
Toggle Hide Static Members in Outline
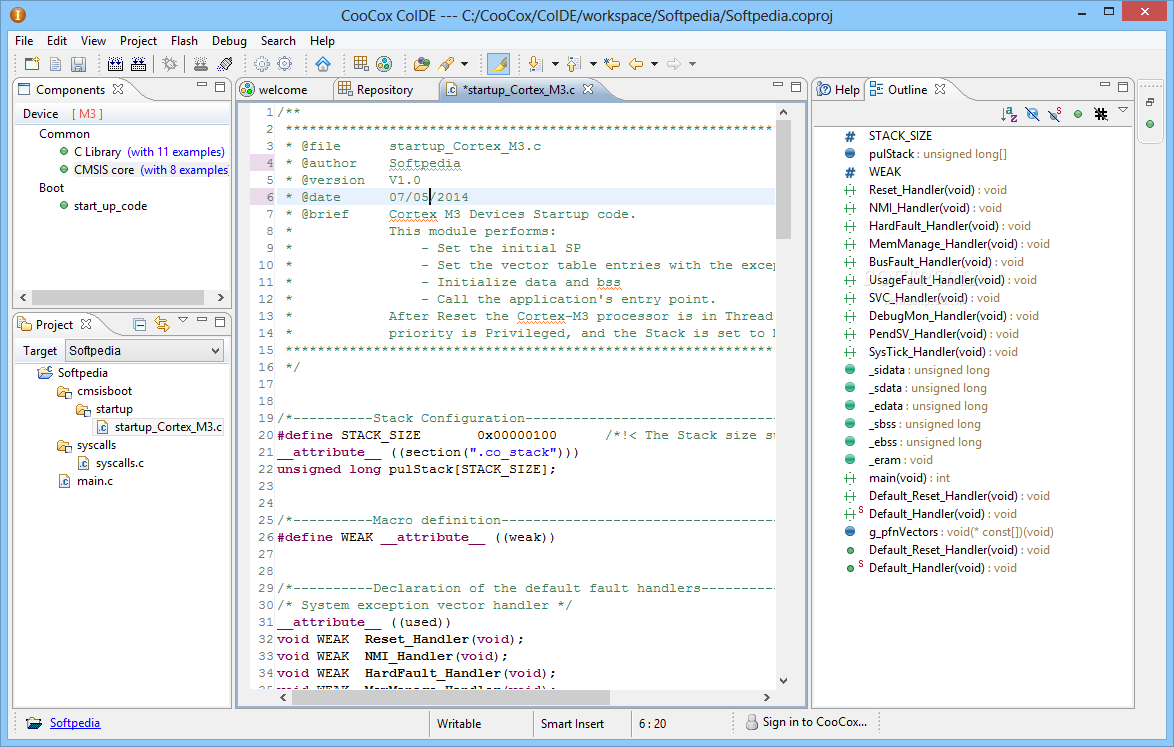point(1055,114)
